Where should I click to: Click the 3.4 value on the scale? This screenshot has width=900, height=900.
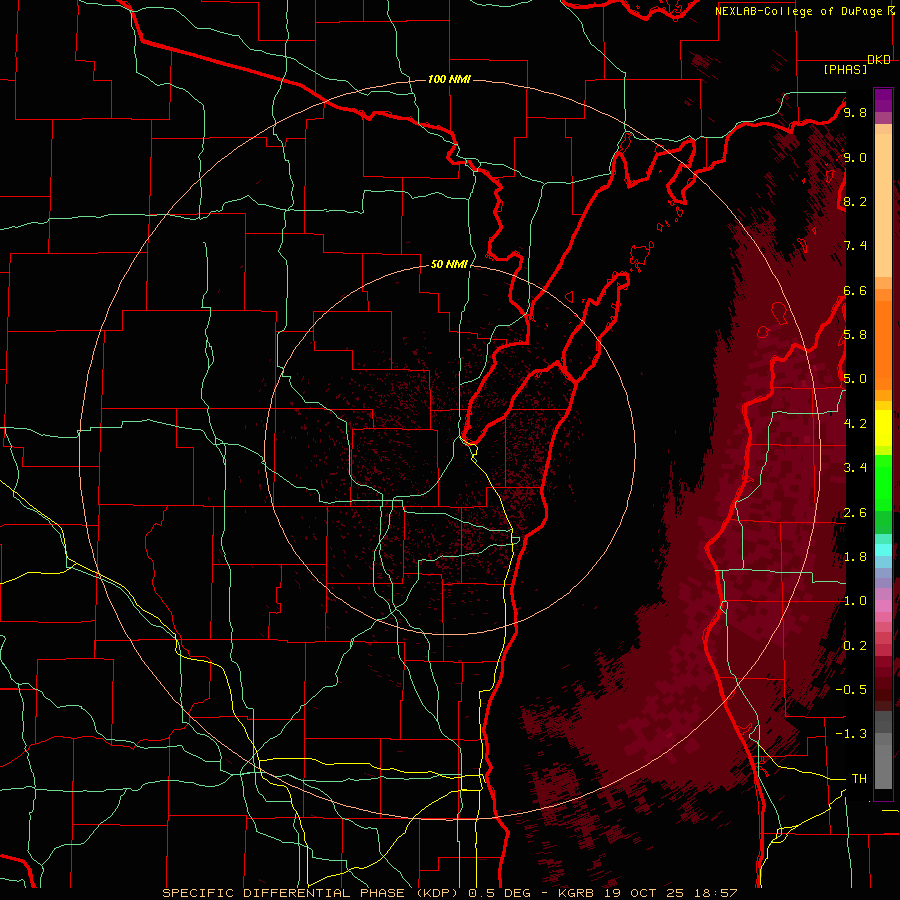855,468
